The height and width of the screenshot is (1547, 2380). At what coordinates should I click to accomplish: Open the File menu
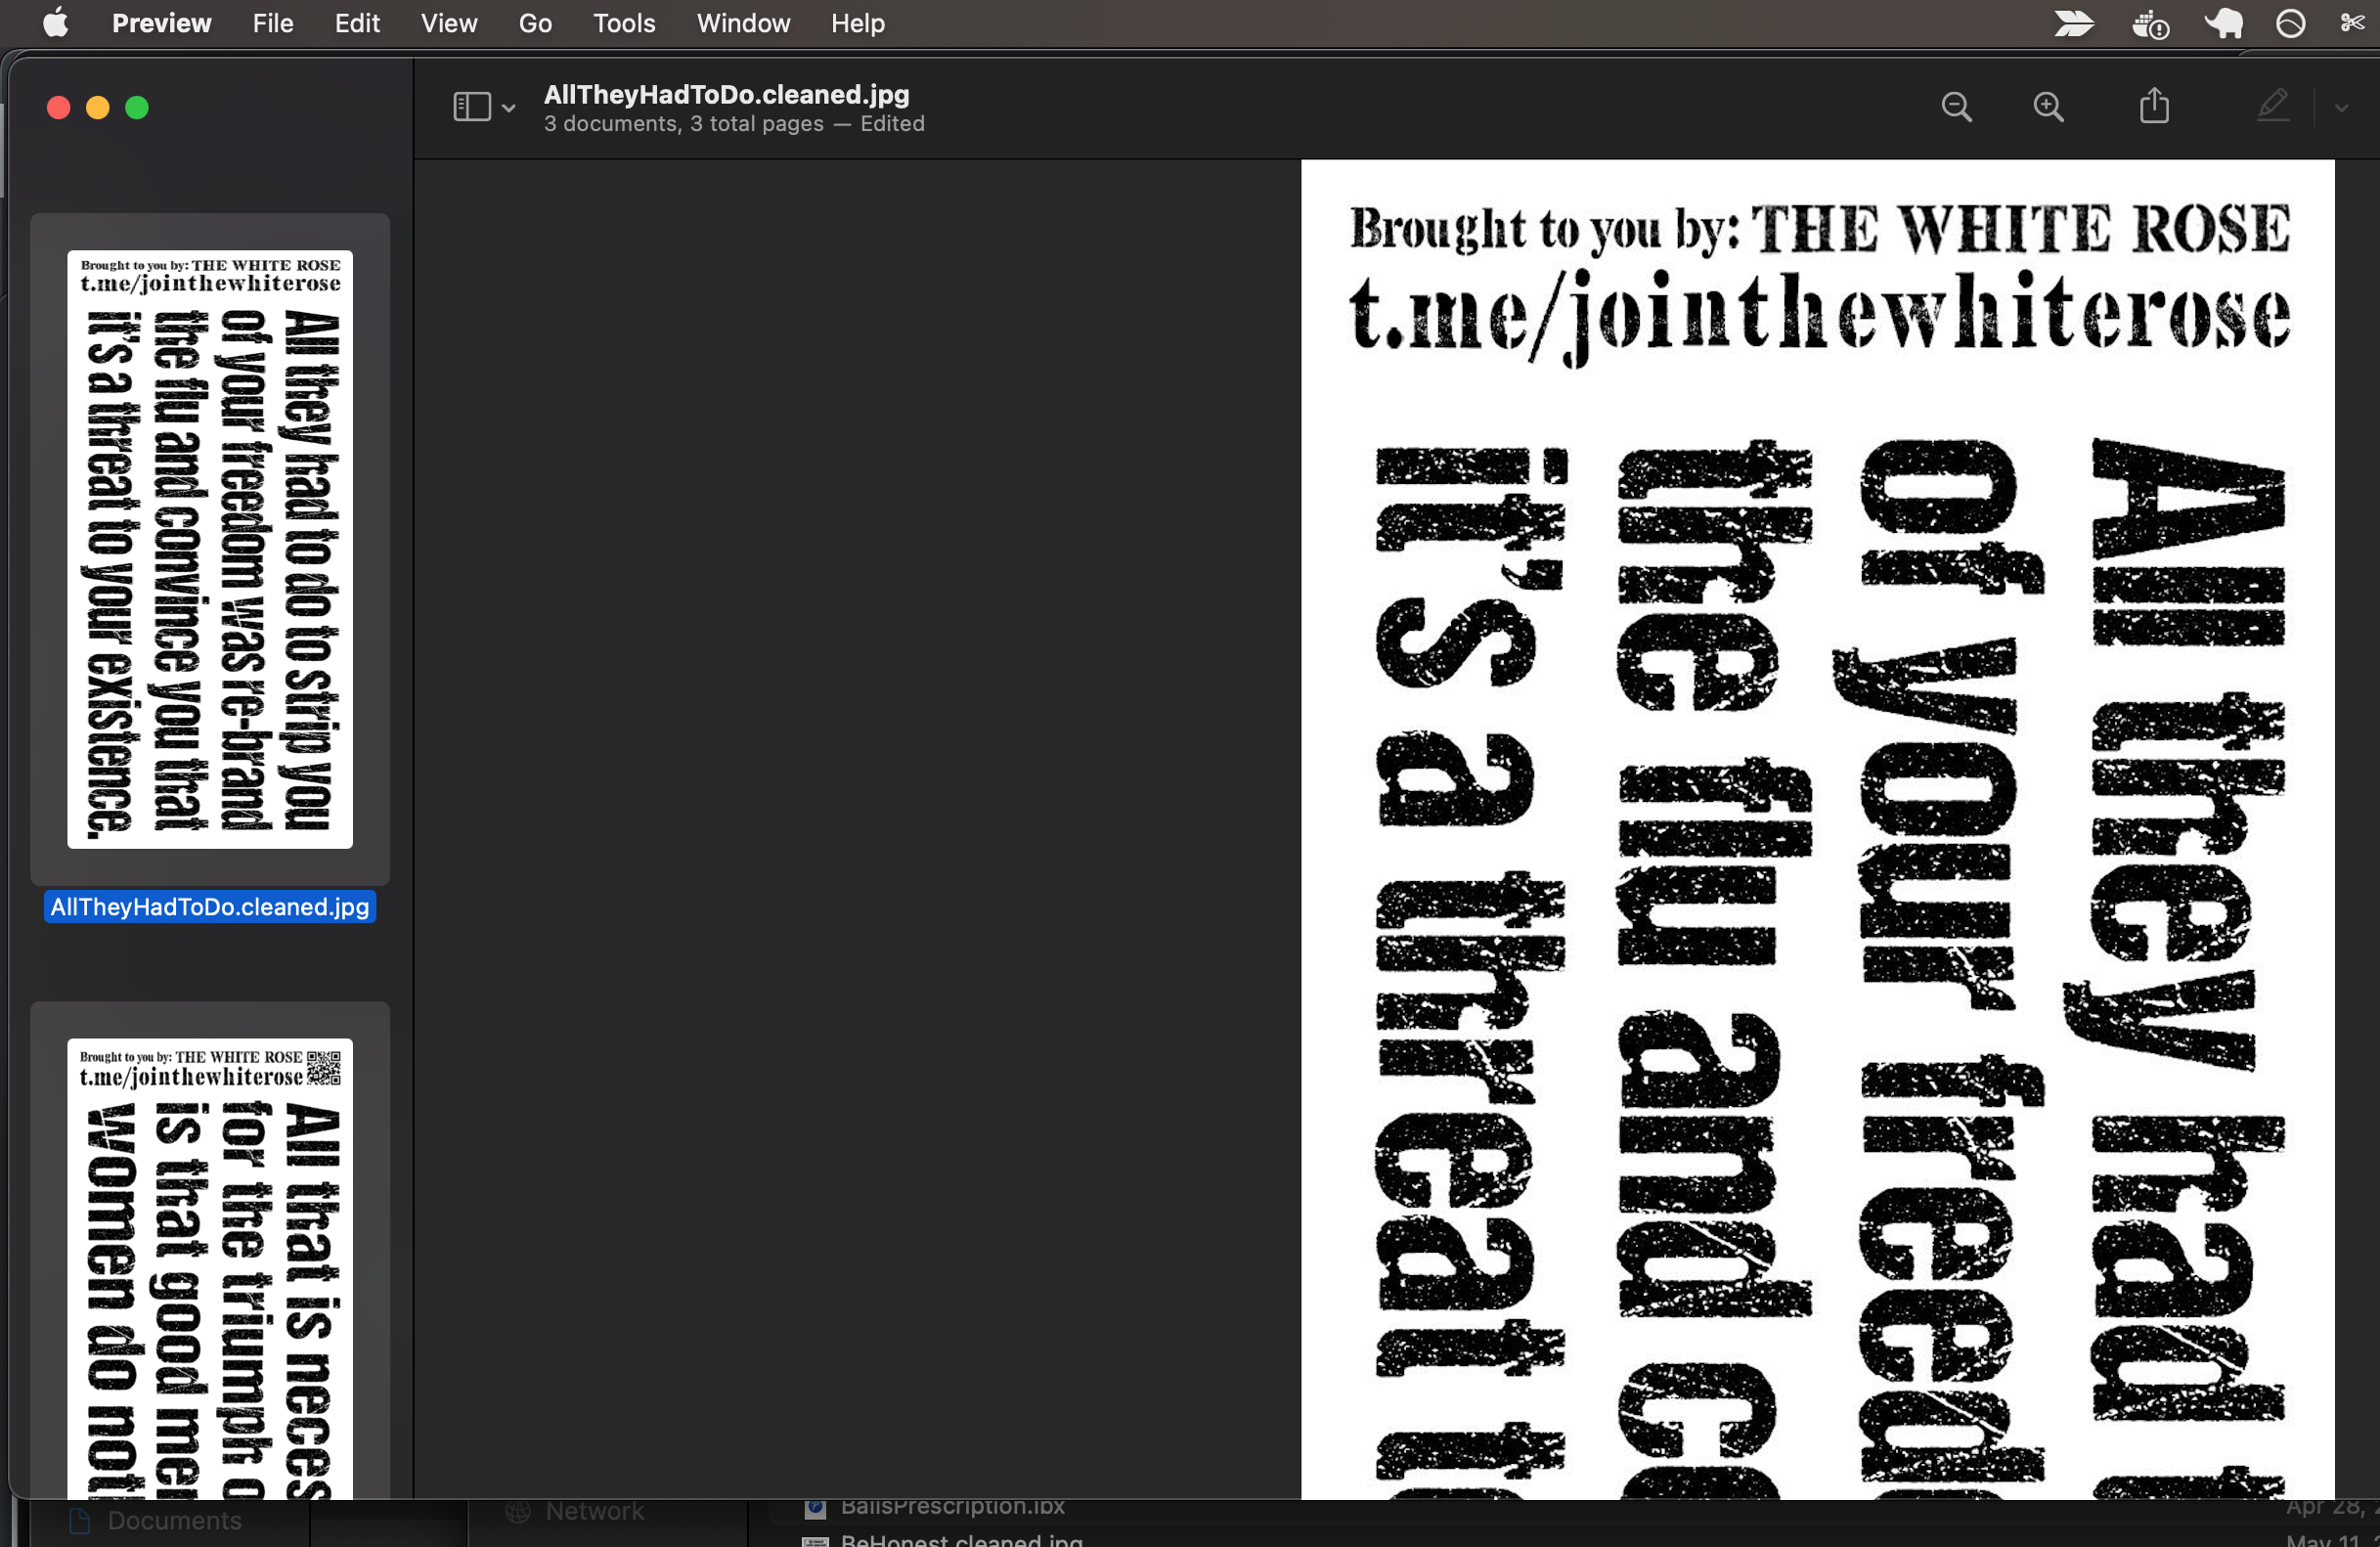(273, 23)
